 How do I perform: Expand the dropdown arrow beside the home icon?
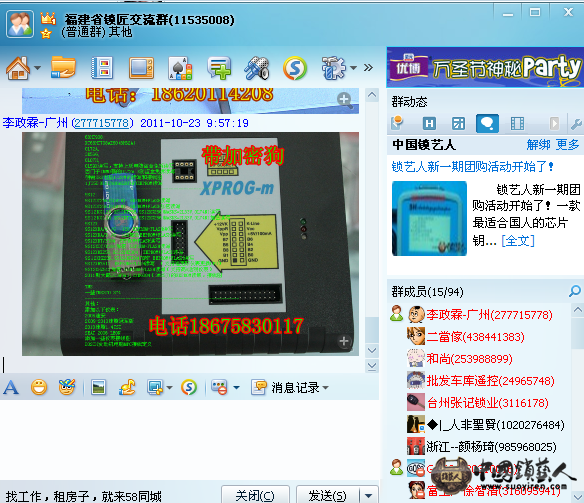pos(38,68)
